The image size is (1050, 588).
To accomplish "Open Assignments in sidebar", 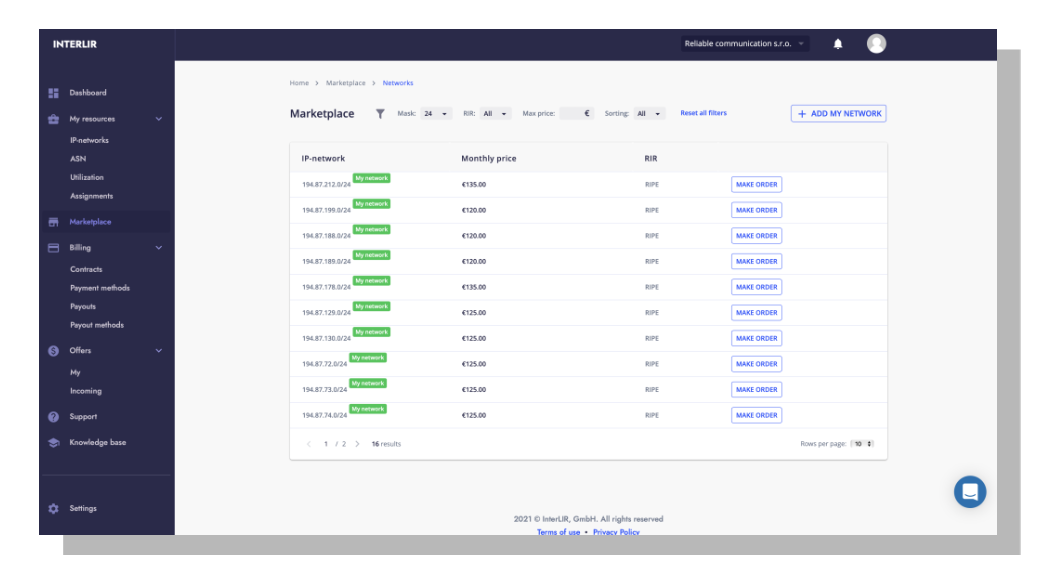I will pos(91,196).
